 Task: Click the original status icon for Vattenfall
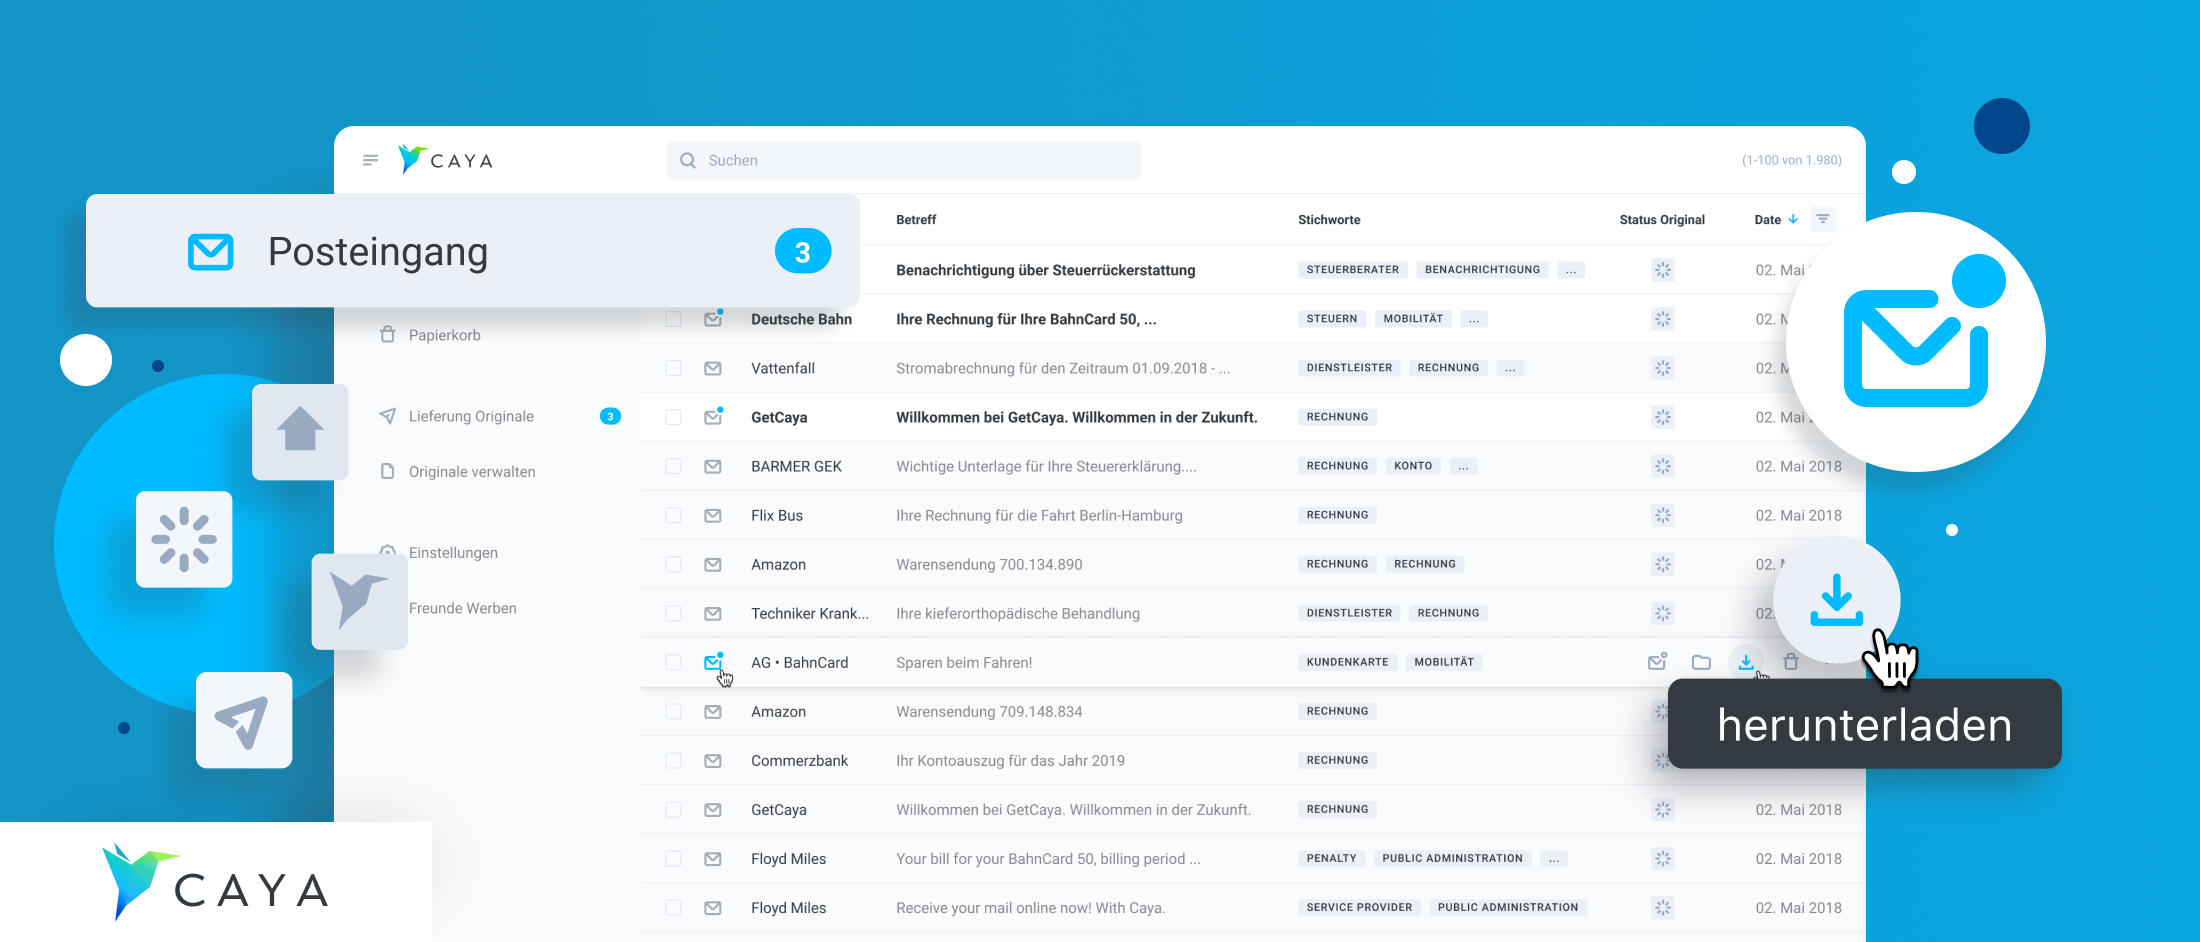tap(1663, 368)
